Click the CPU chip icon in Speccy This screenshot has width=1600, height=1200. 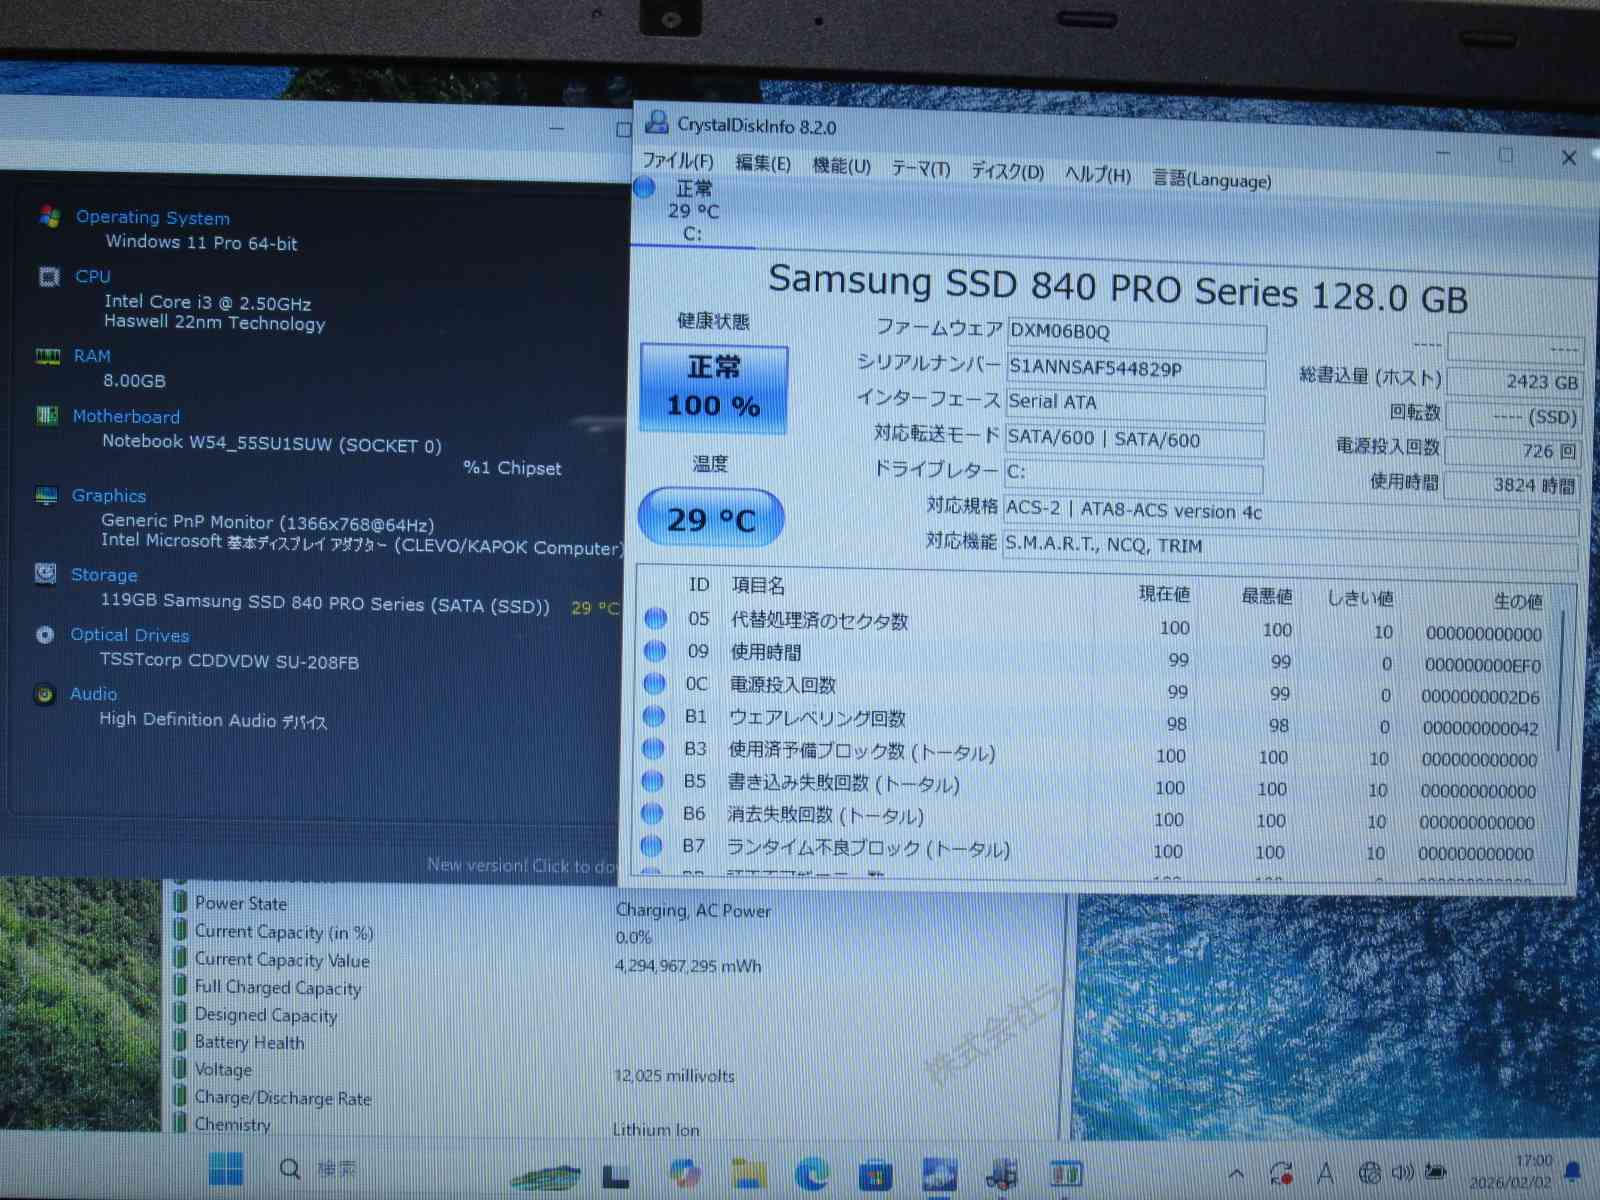coord(49,277)
